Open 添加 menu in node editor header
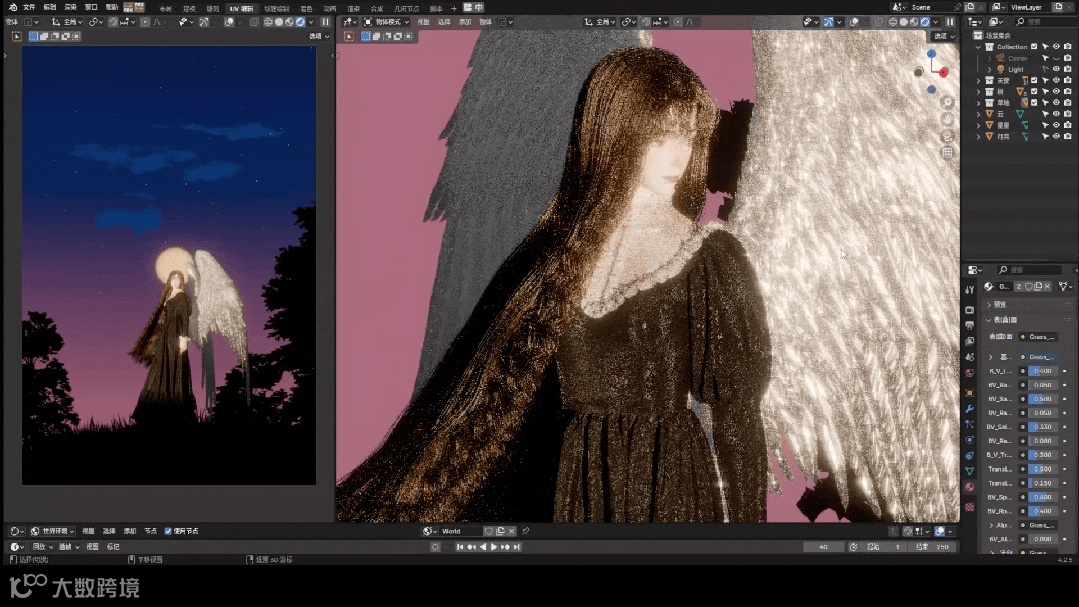Viewport: 1079px width, 607px height. pyautogui.click(x=130, y=531)
